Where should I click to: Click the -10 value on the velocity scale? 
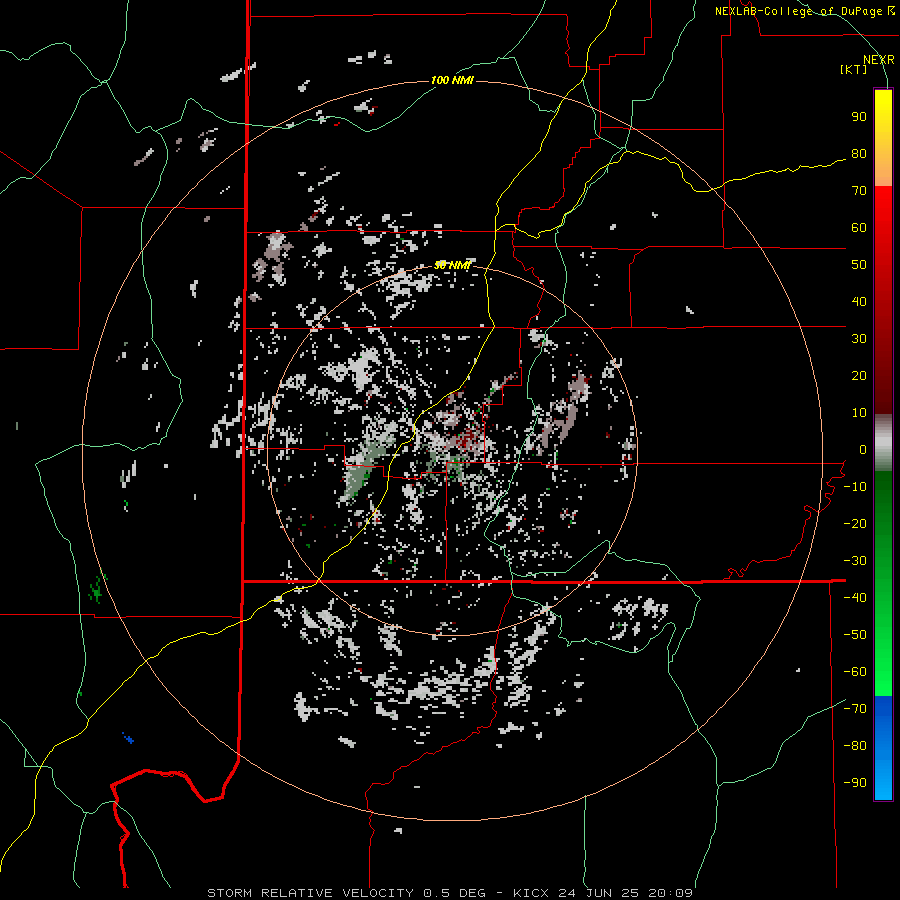coord(855,487)
